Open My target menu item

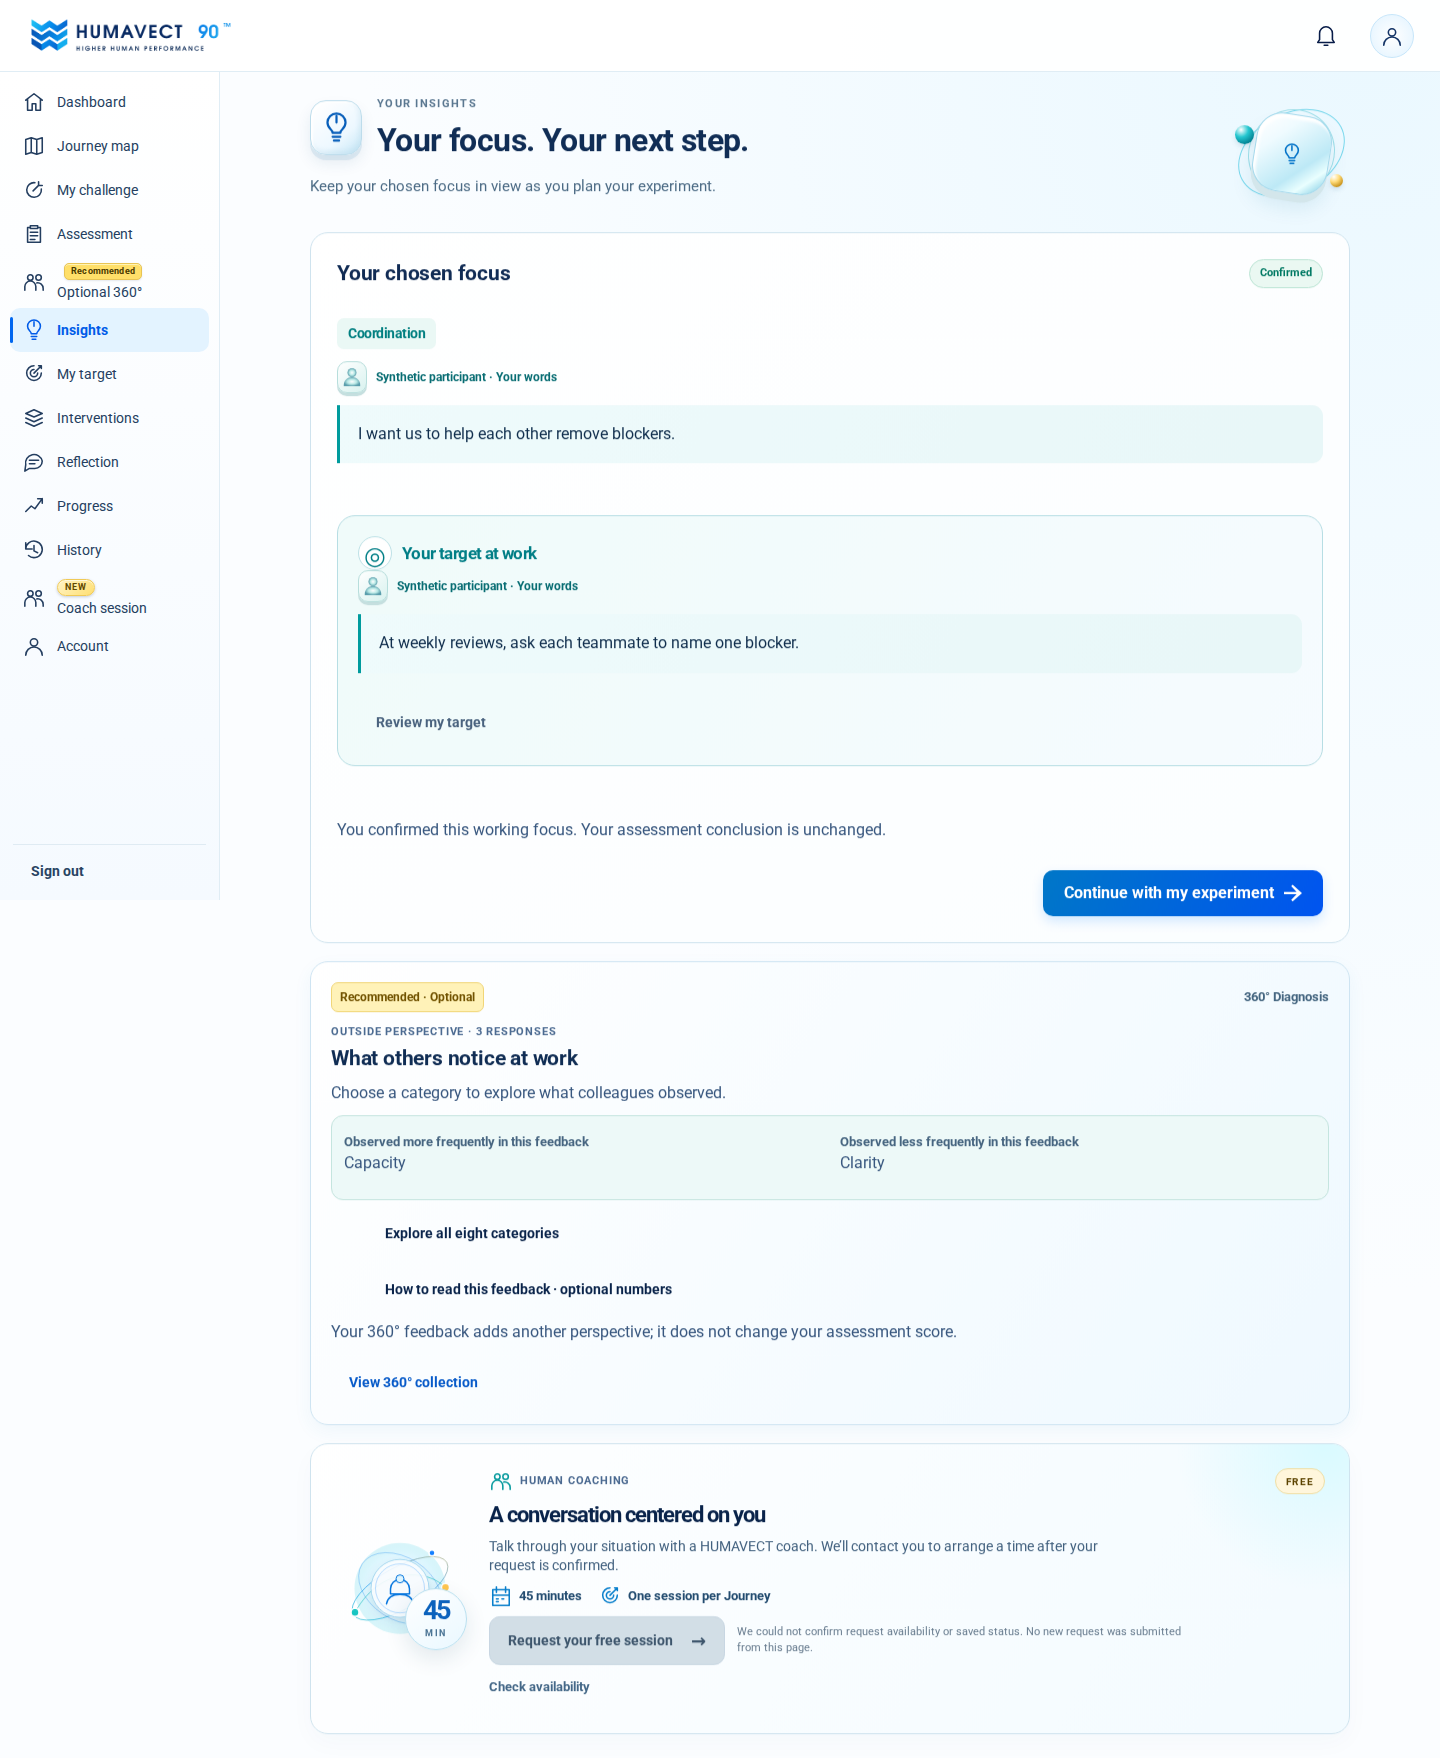coord(110,374)
